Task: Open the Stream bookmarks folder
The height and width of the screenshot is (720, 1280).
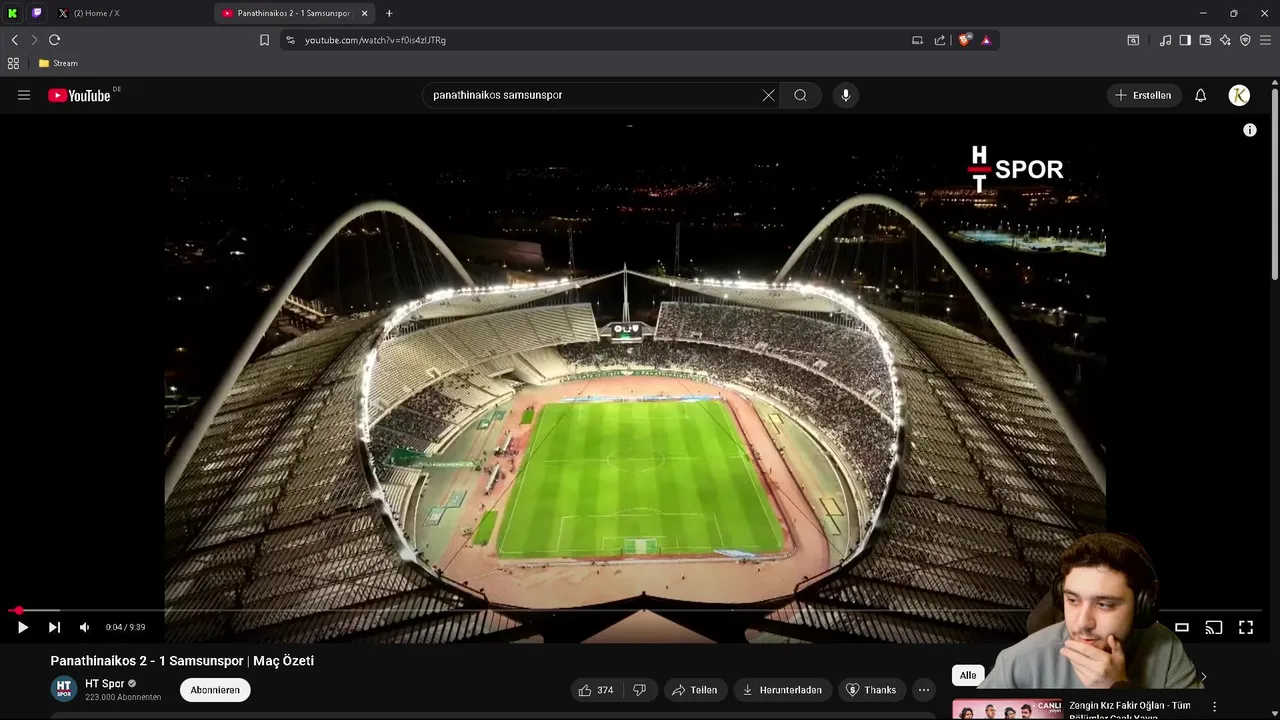Action: 58,63
